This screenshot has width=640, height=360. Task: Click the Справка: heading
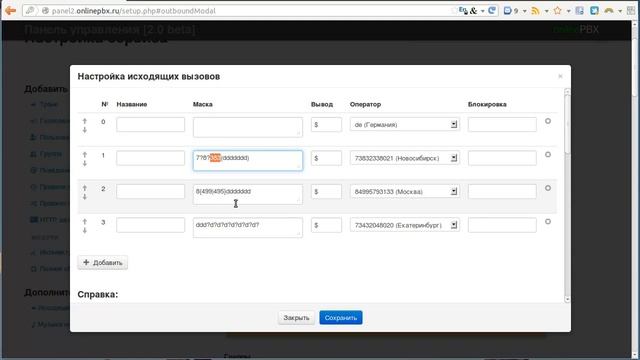tap(98, 294)
